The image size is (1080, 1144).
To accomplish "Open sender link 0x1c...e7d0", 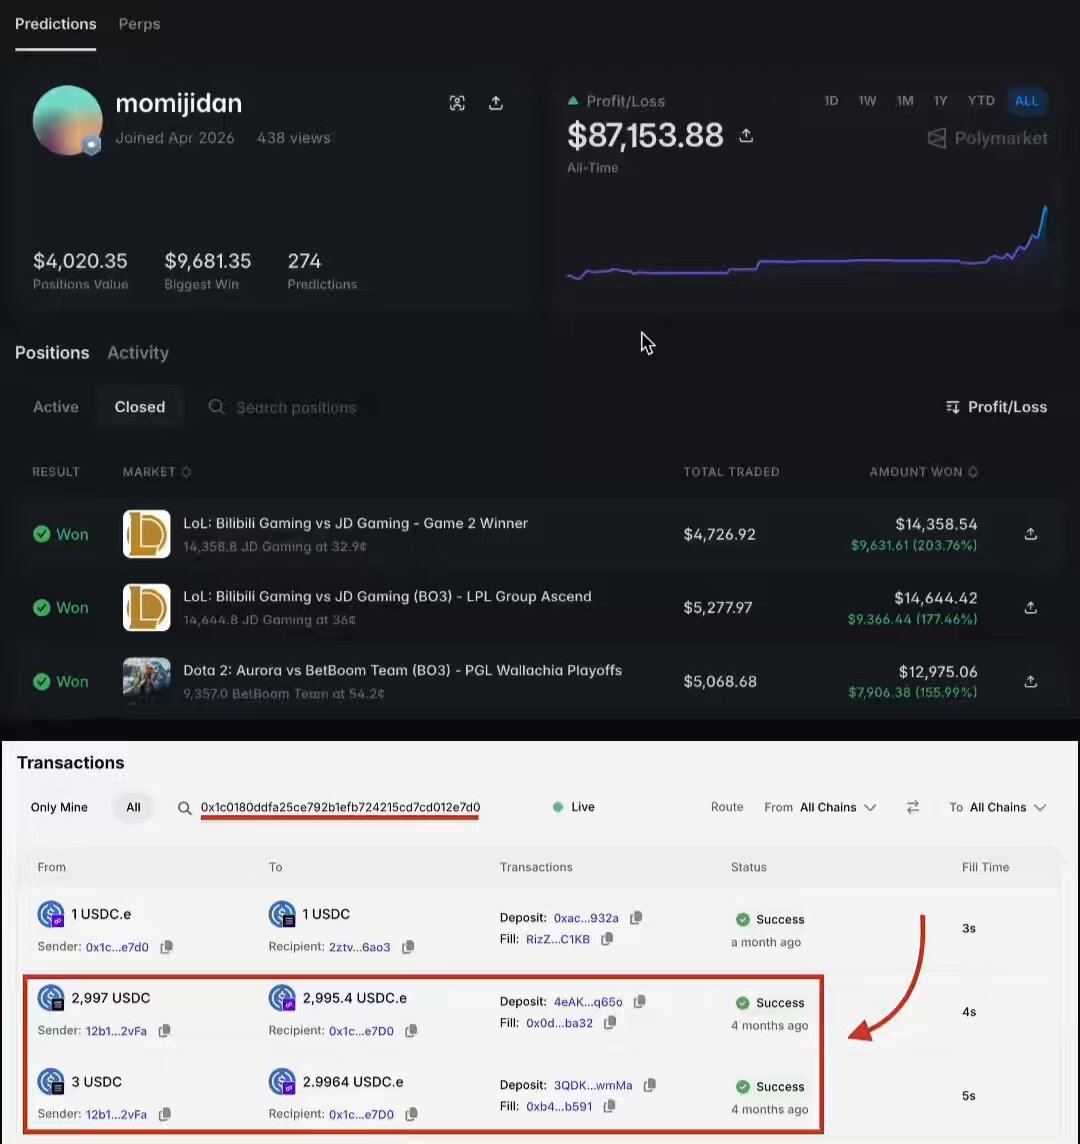I will tap(117, 947).
